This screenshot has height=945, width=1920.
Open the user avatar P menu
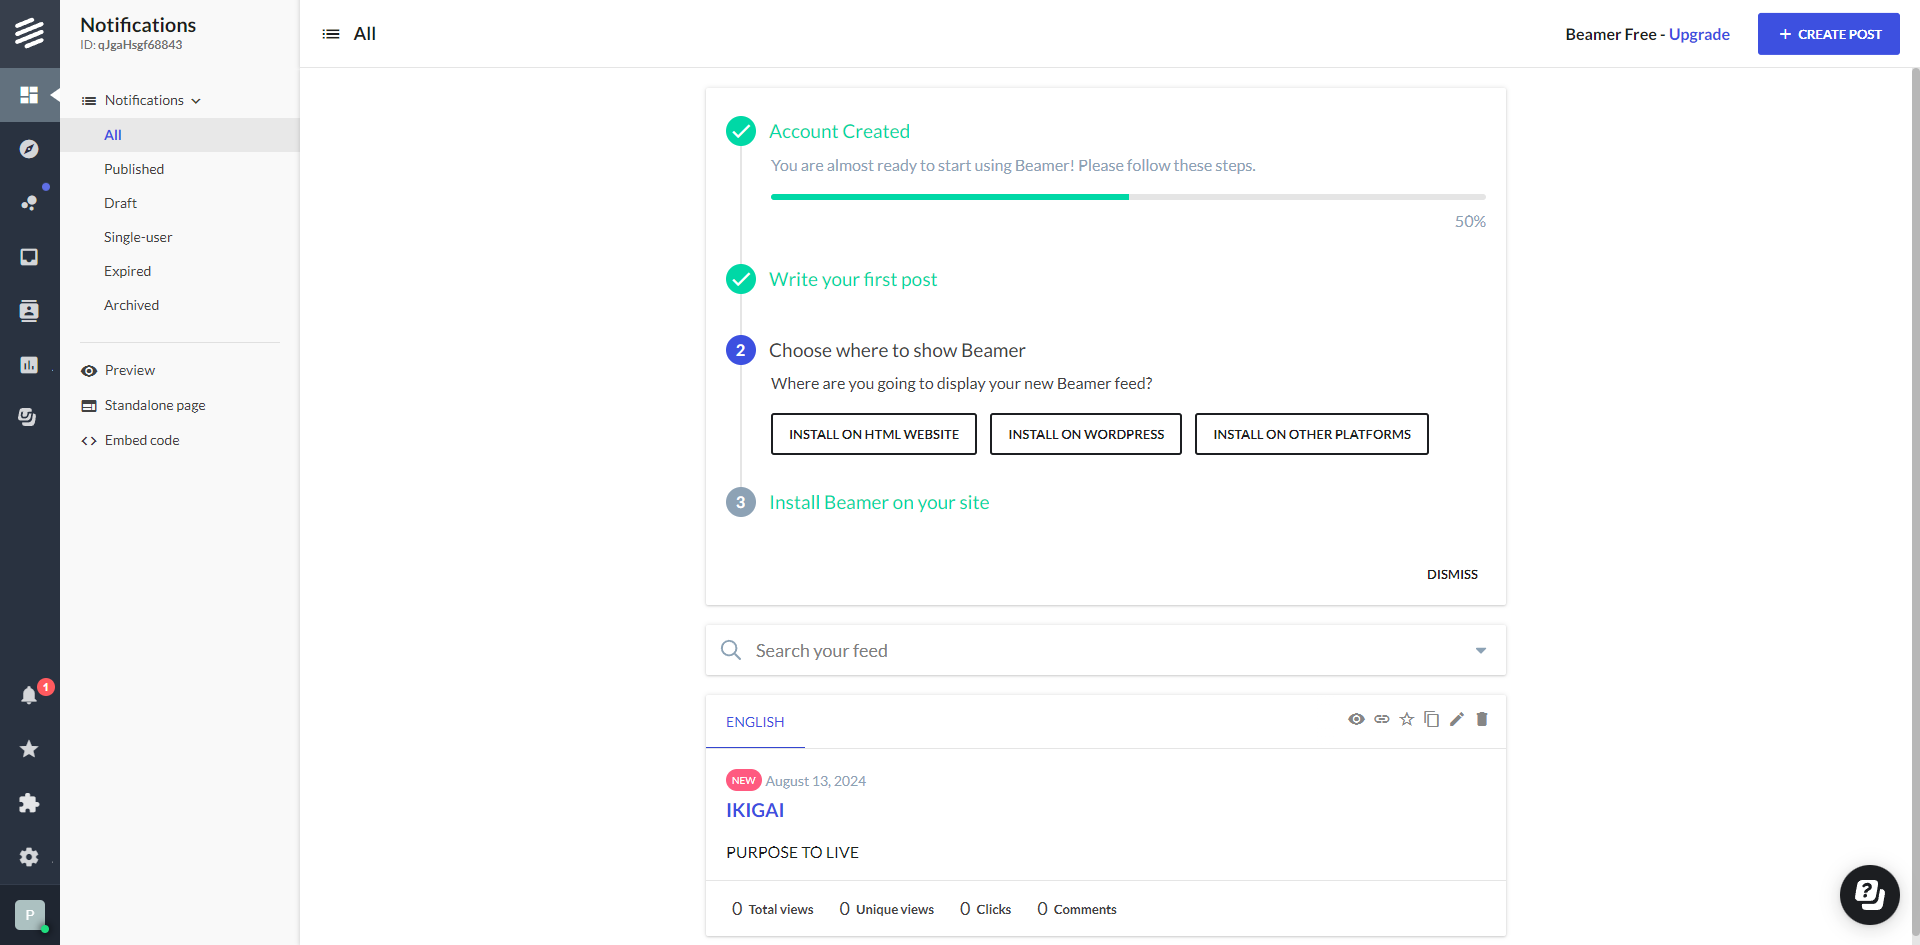point(30,915)
